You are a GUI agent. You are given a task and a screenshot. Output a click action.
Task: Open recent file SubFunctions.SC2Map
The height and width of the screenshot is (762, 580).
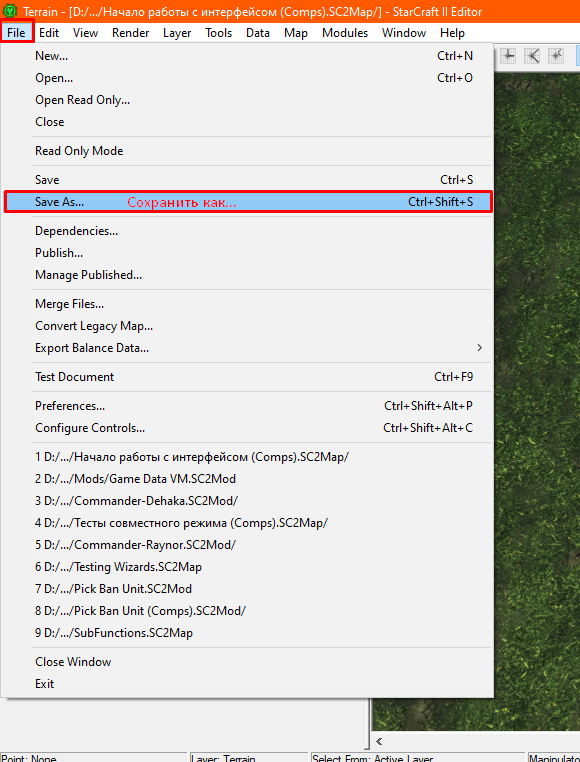pos(248,633)
